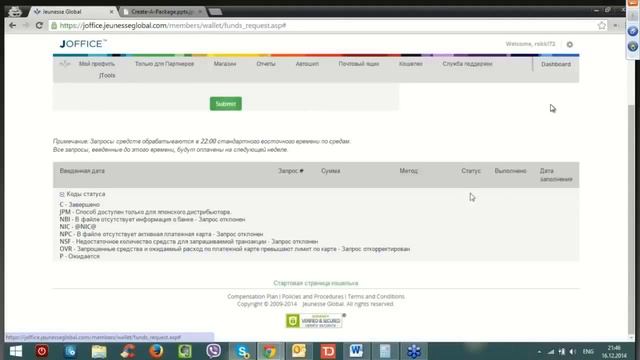640x360 pixels.
Task: Open the Отчеты menu
Action: [x=266, y=64]
